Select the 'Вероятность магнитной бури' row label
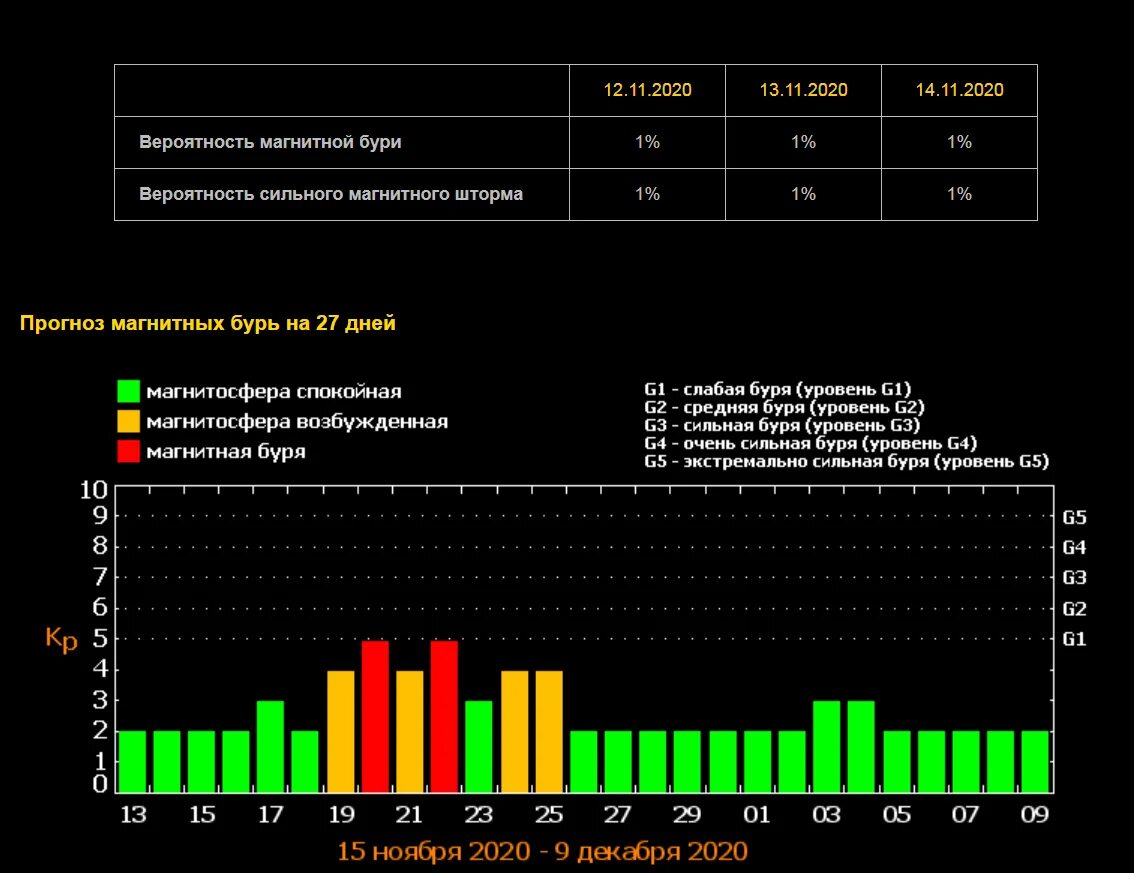 (270, 142)
